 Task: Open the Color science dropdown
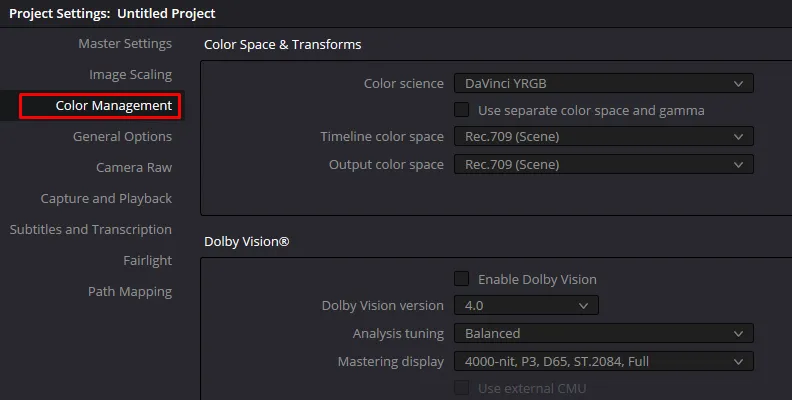603,84
